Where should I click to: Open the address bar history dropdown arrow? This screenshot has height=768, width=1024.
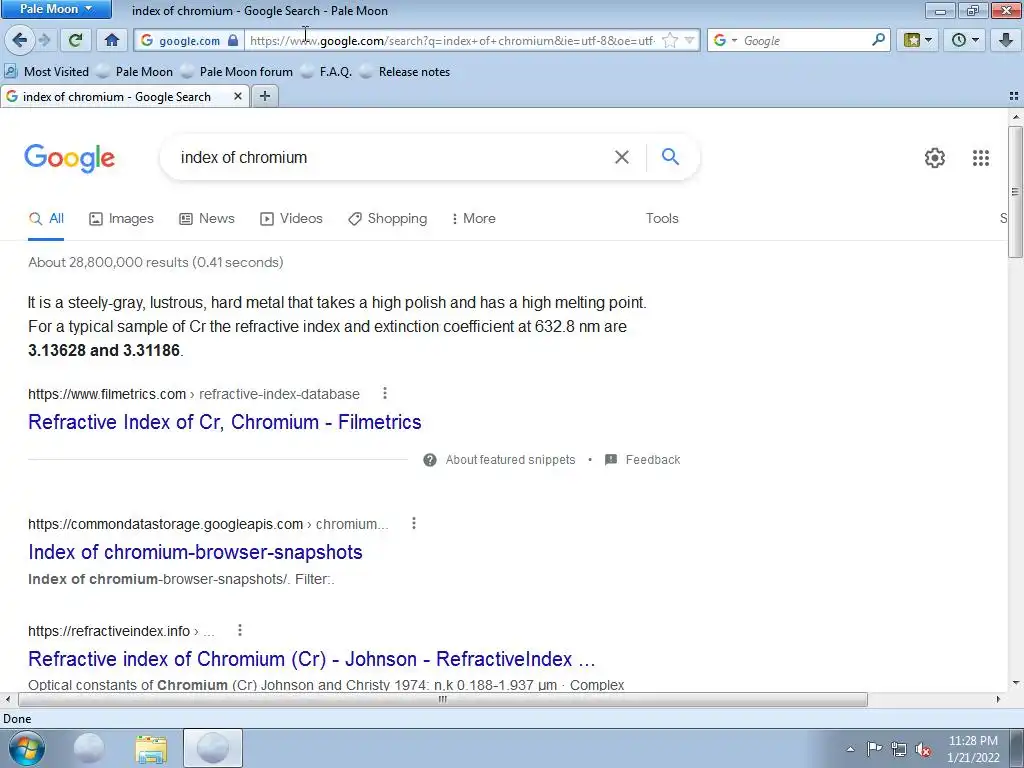pos(689,40)
